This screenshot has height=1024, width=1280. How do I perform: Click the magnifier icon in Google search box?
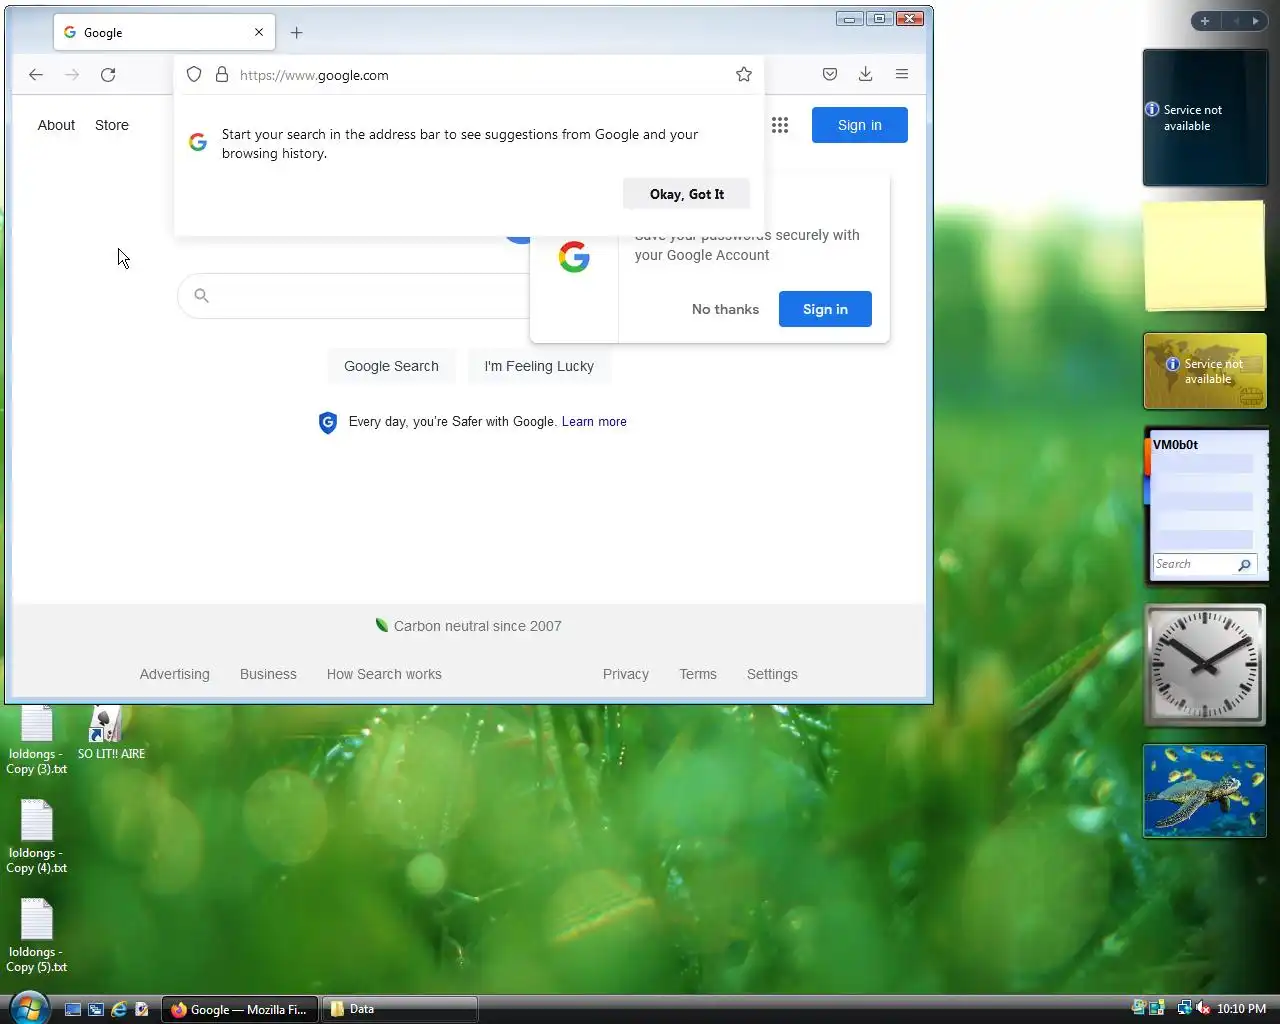[x=201, y=295]
